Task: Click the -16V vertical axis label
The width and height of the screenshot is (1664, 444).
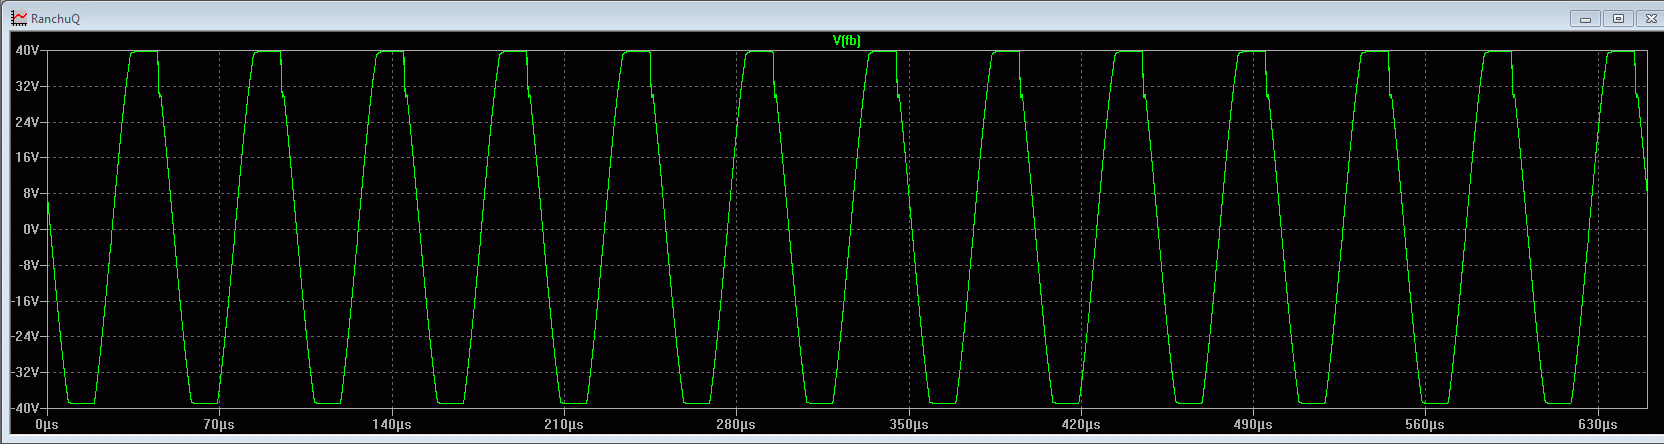Action: click(26, 301)
